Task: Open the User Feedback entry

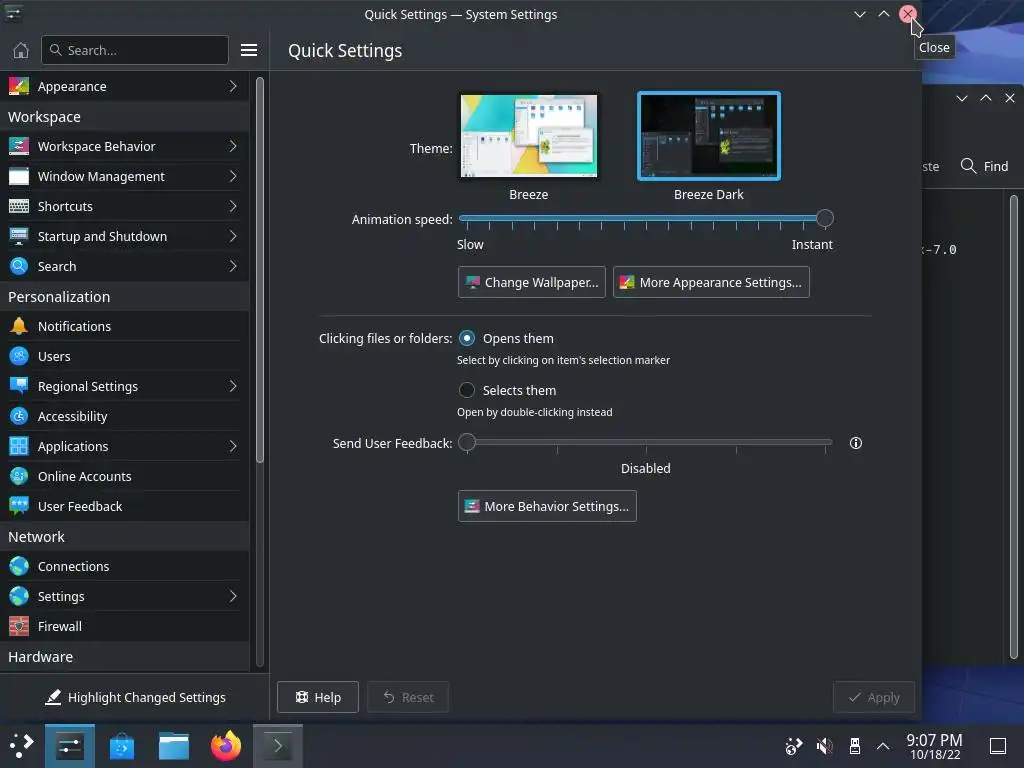Action: click(x=125, y=506)
